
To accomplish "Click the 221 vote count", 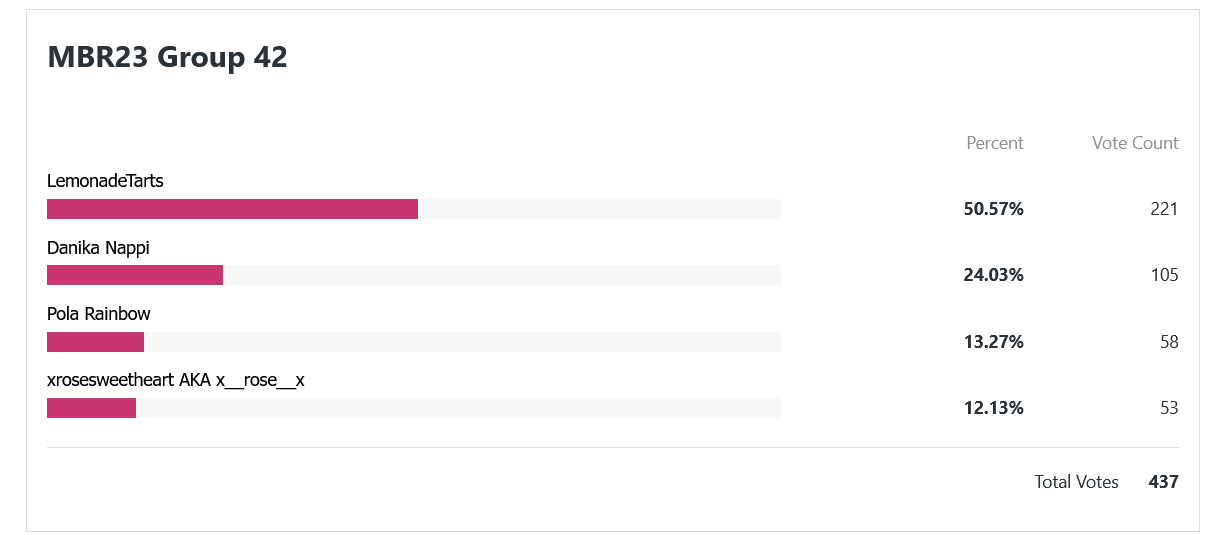I will click(1164, 209).
